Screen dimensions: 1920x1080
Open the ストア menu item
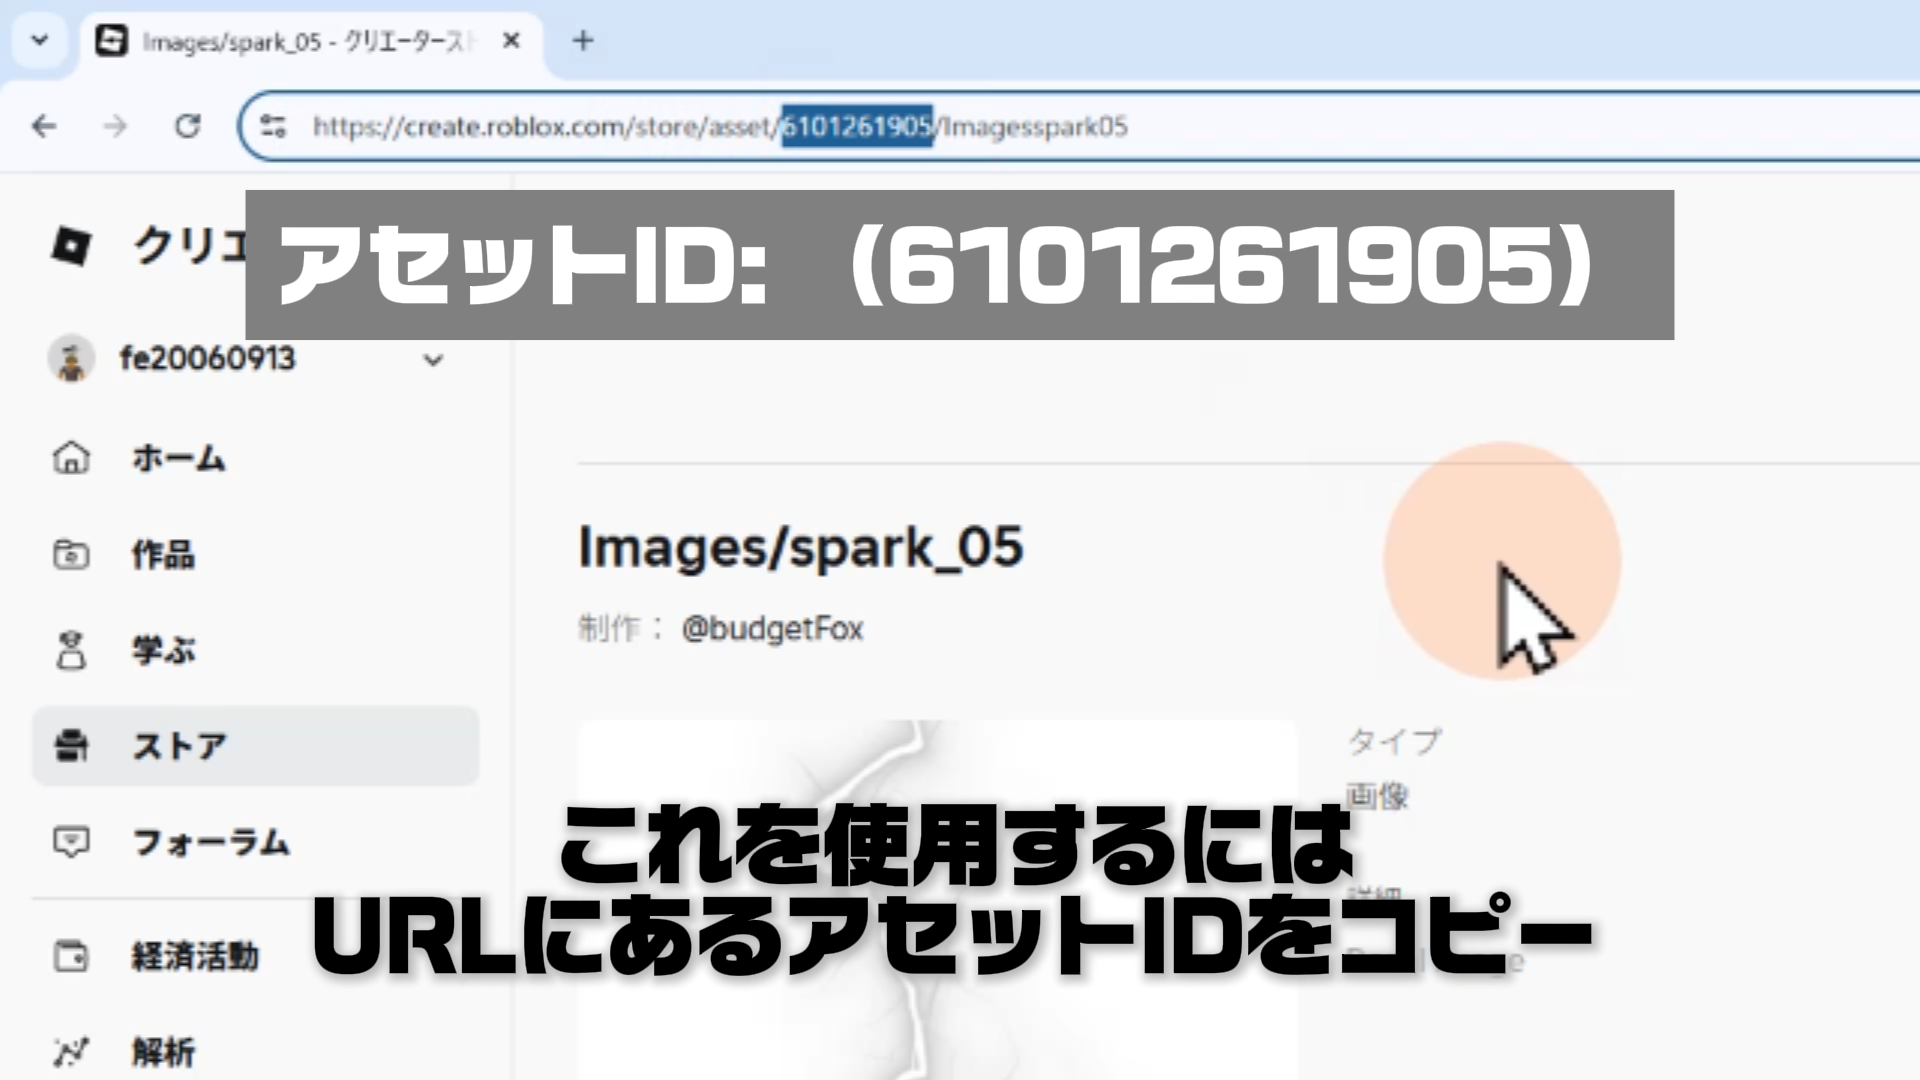click(180, 746)
